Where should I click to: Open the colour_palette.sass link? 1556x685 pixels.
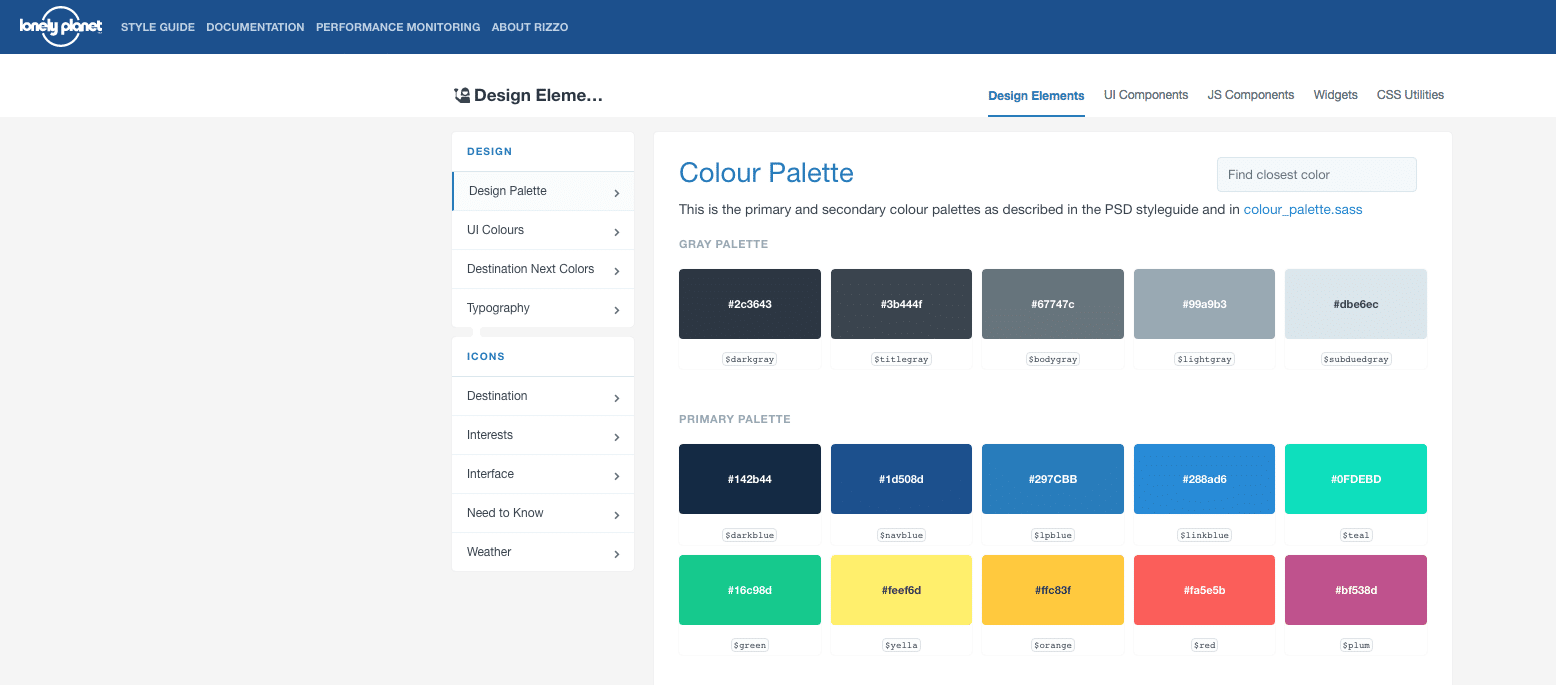pos(1303,210)
